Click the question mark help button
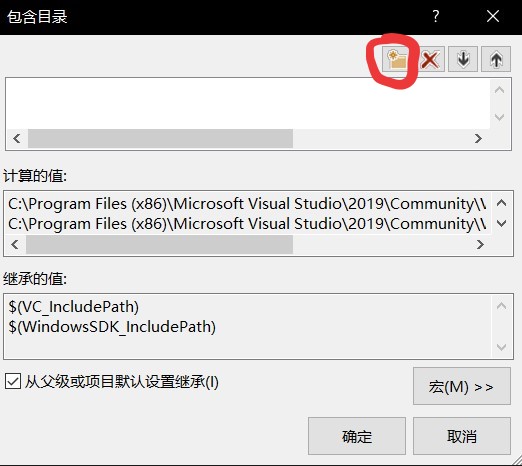 [x=436, y=16]
